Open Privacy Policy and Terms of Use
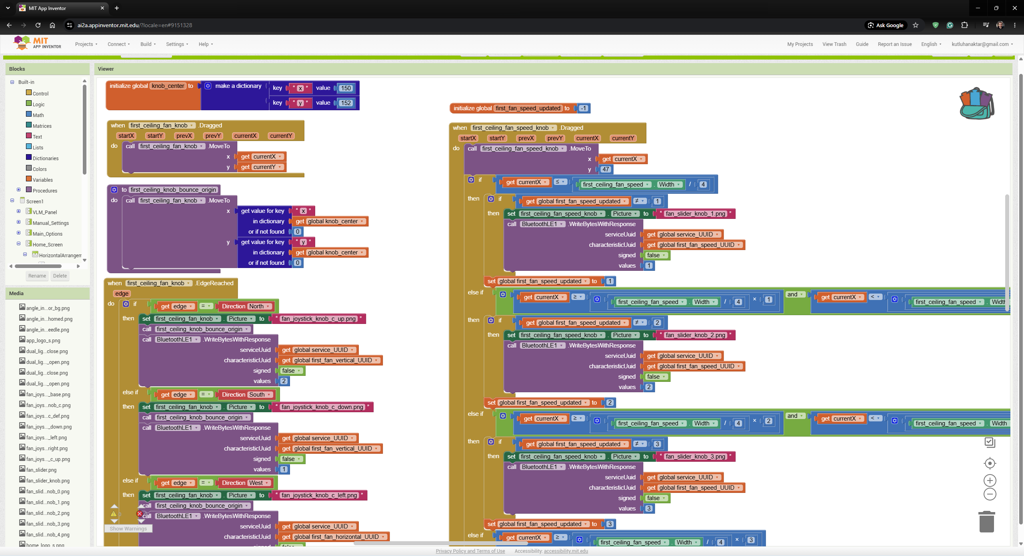 point(470,551)
